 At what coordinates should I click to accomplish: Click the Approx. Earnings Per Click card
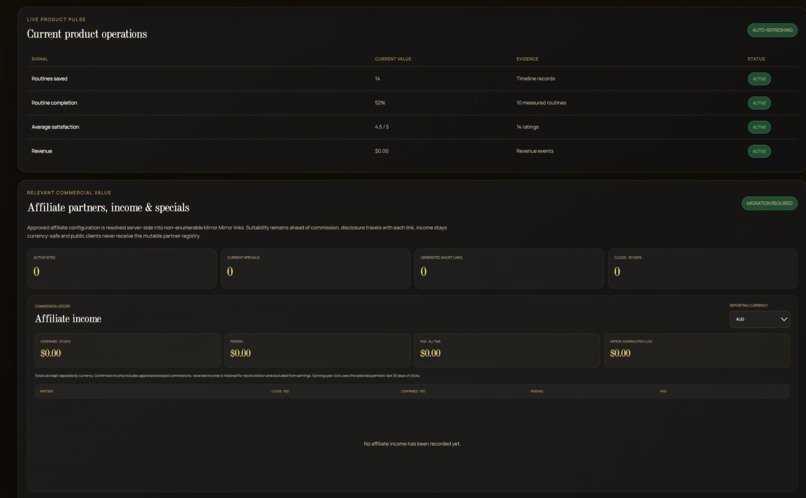pyautogui.click(x=697, y=351)
